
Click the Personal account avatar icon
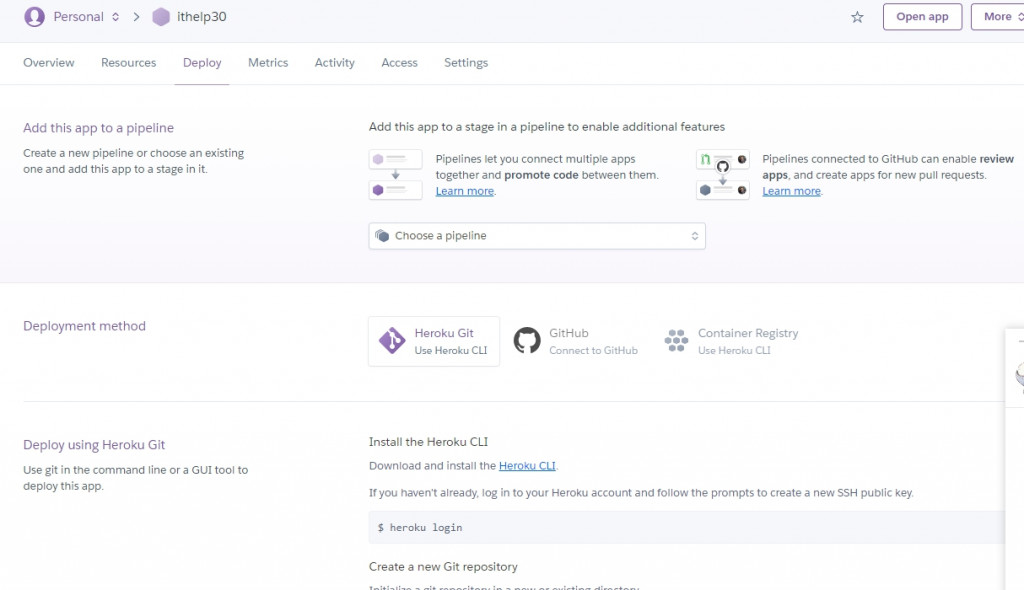(35, 16)
